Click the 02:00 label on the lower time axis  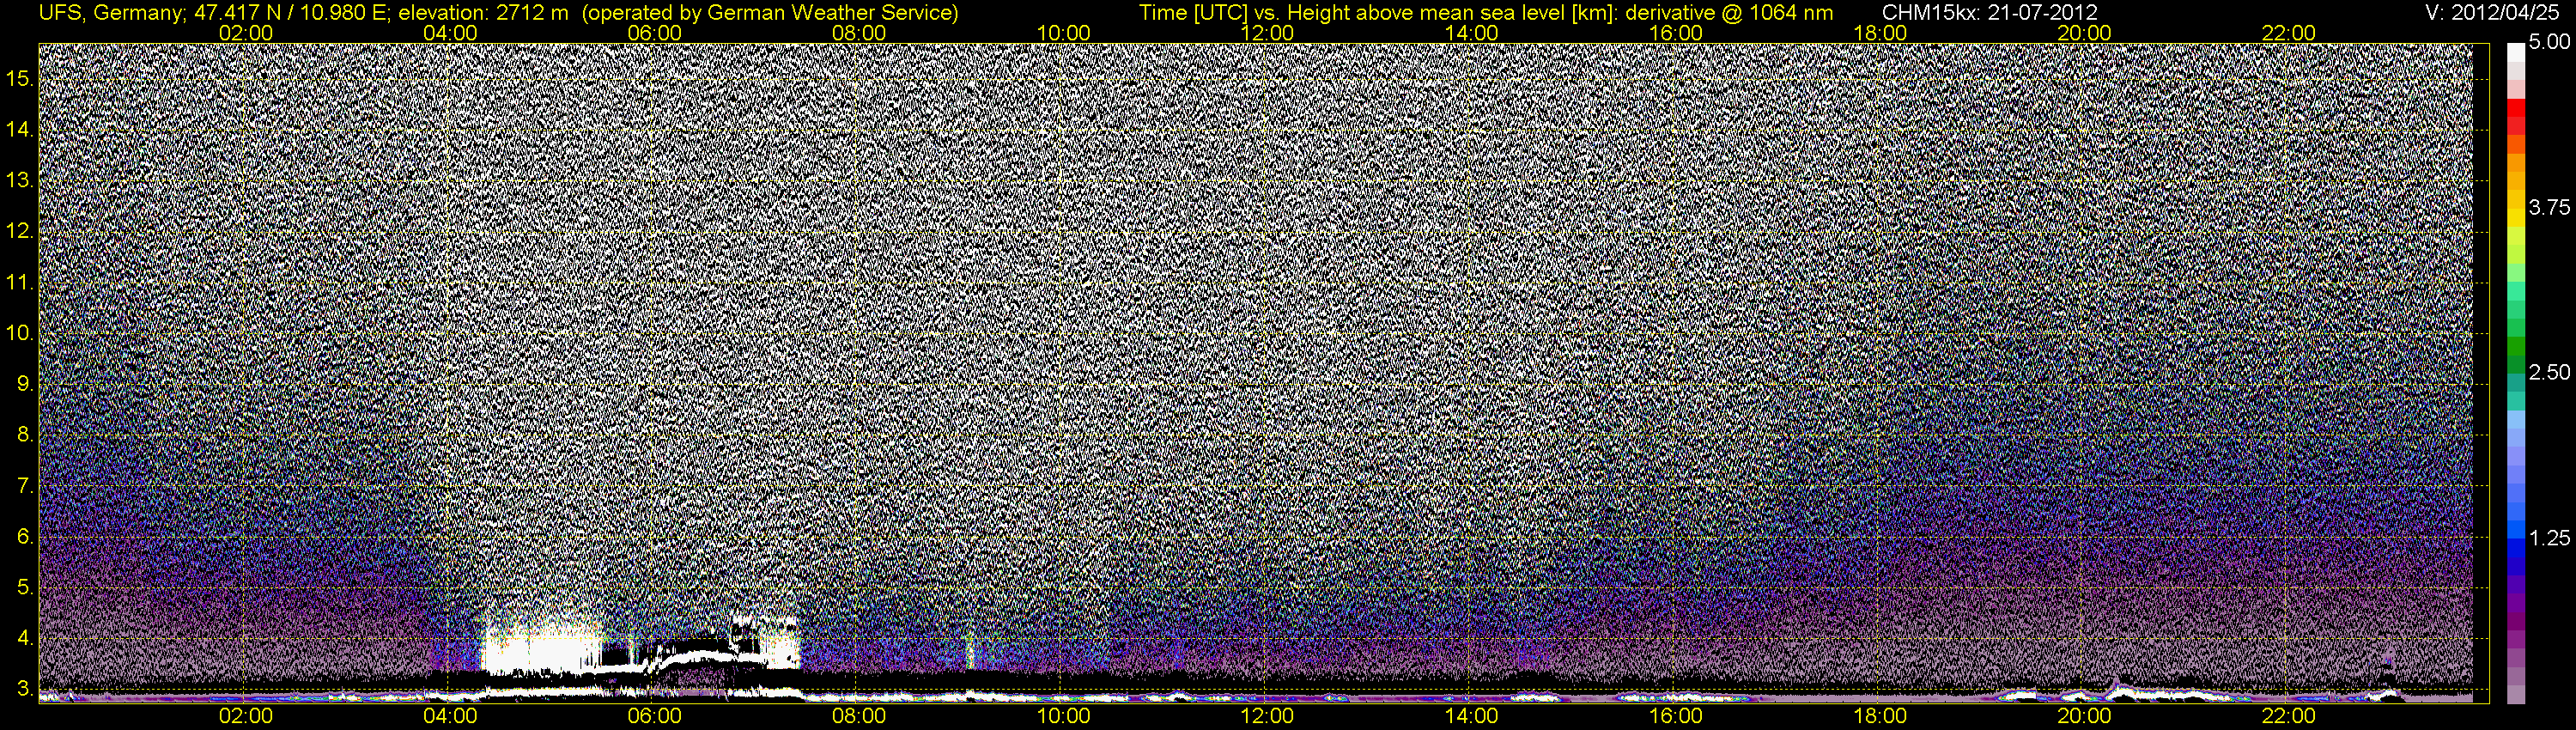246,716
